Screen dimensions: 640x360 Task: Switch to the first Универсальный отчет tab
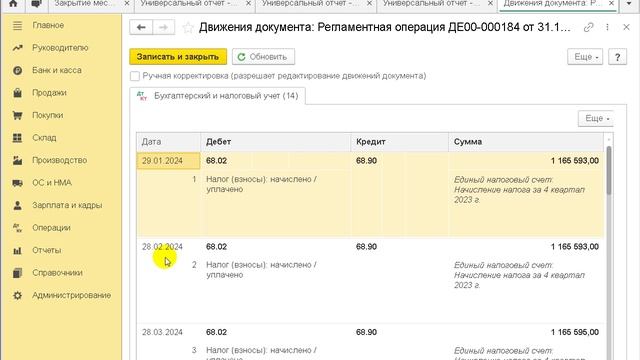pyautogui.click(x=189, y=4)
